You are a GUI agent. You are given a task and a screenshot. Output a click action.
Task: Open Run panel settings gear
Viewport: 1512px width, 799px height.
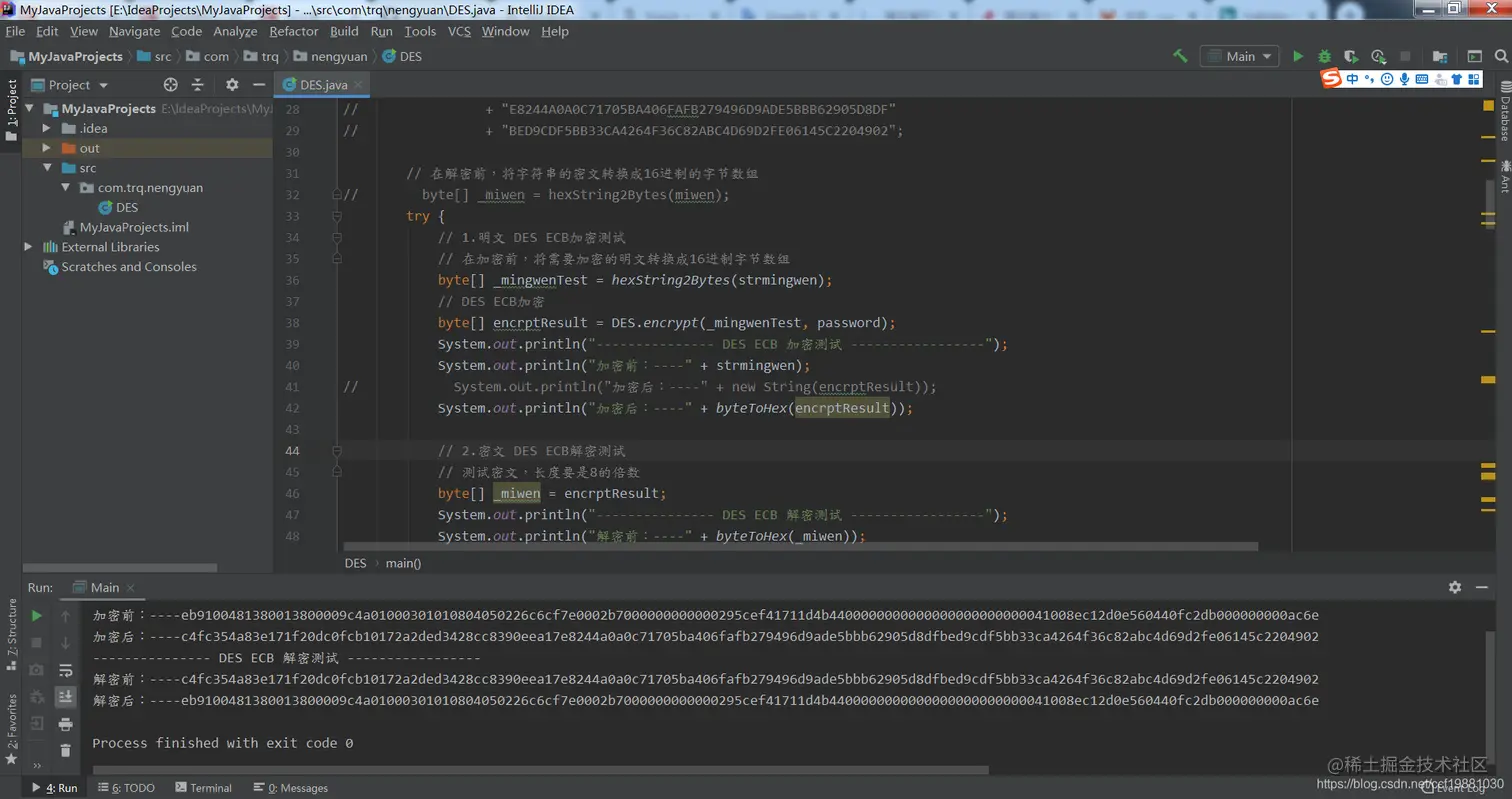[x=1455, y=587]
